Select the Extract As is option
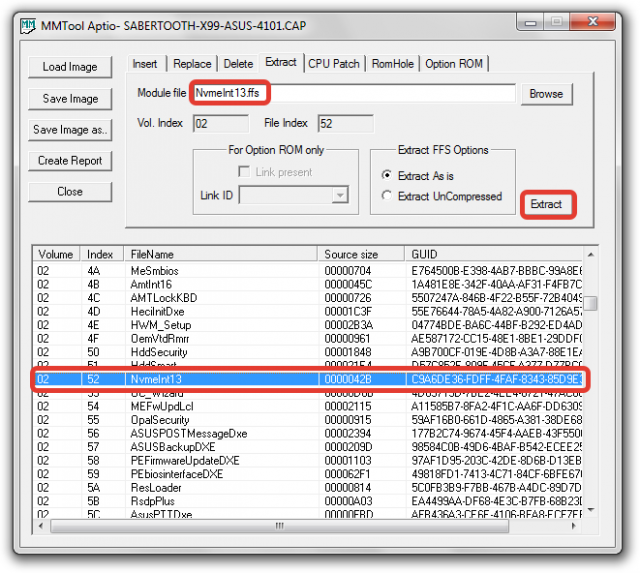Image resolution: width=640 pixels, height=573 pixels. tap(386, 175)
